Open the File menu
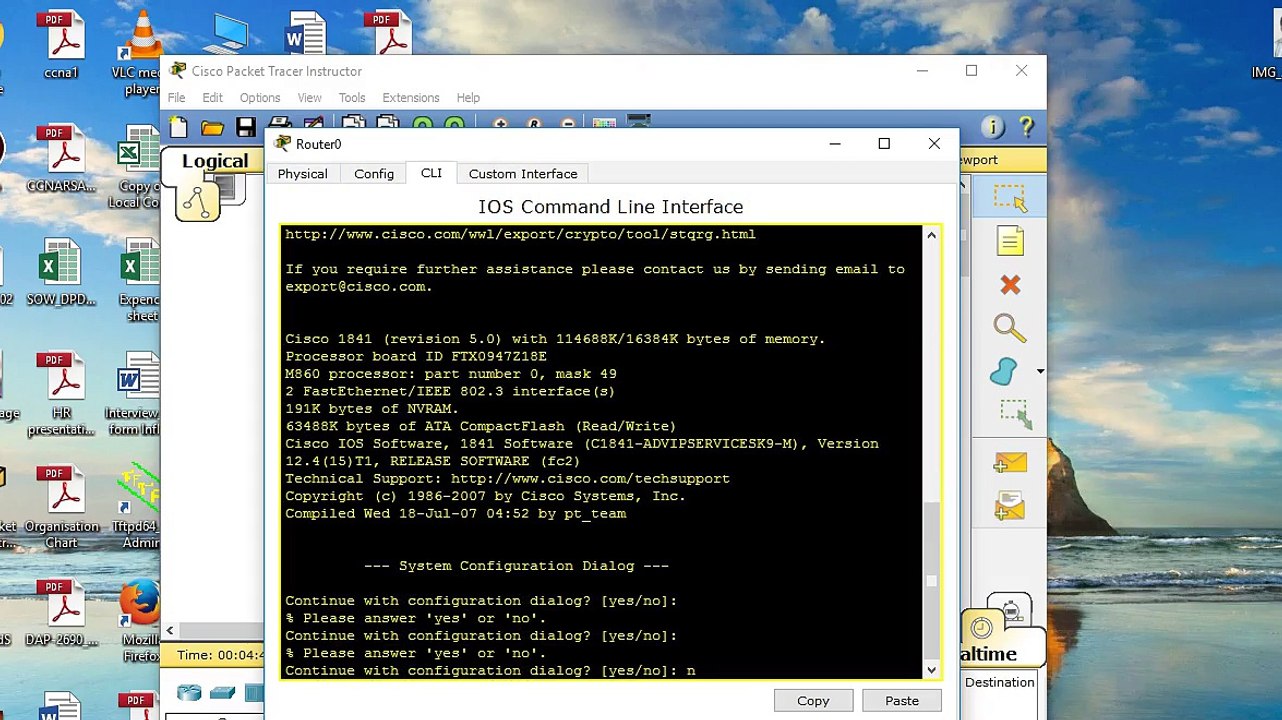Viewport: 1282px width, 720px height. tap(176, 98)
